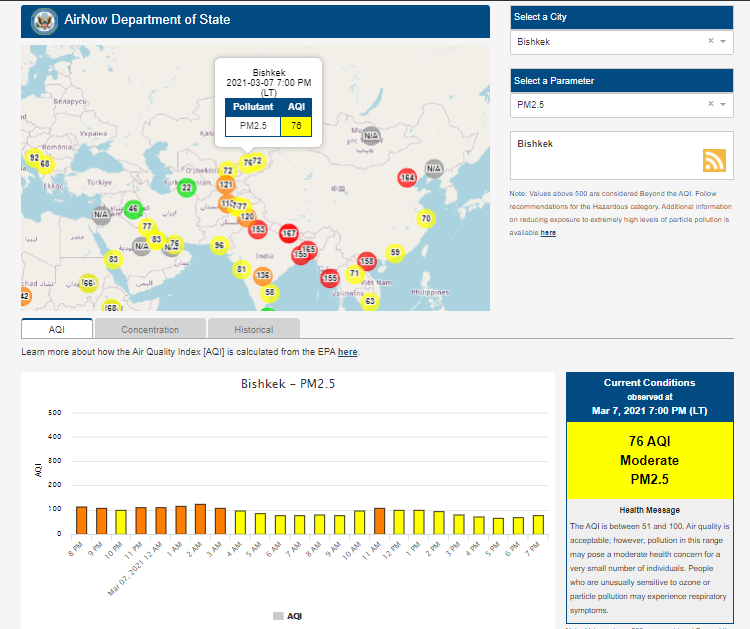Expand the Select a Parameter dropdown arrow
This screenshot has width=750, height=629.
(x=723, y=104)
